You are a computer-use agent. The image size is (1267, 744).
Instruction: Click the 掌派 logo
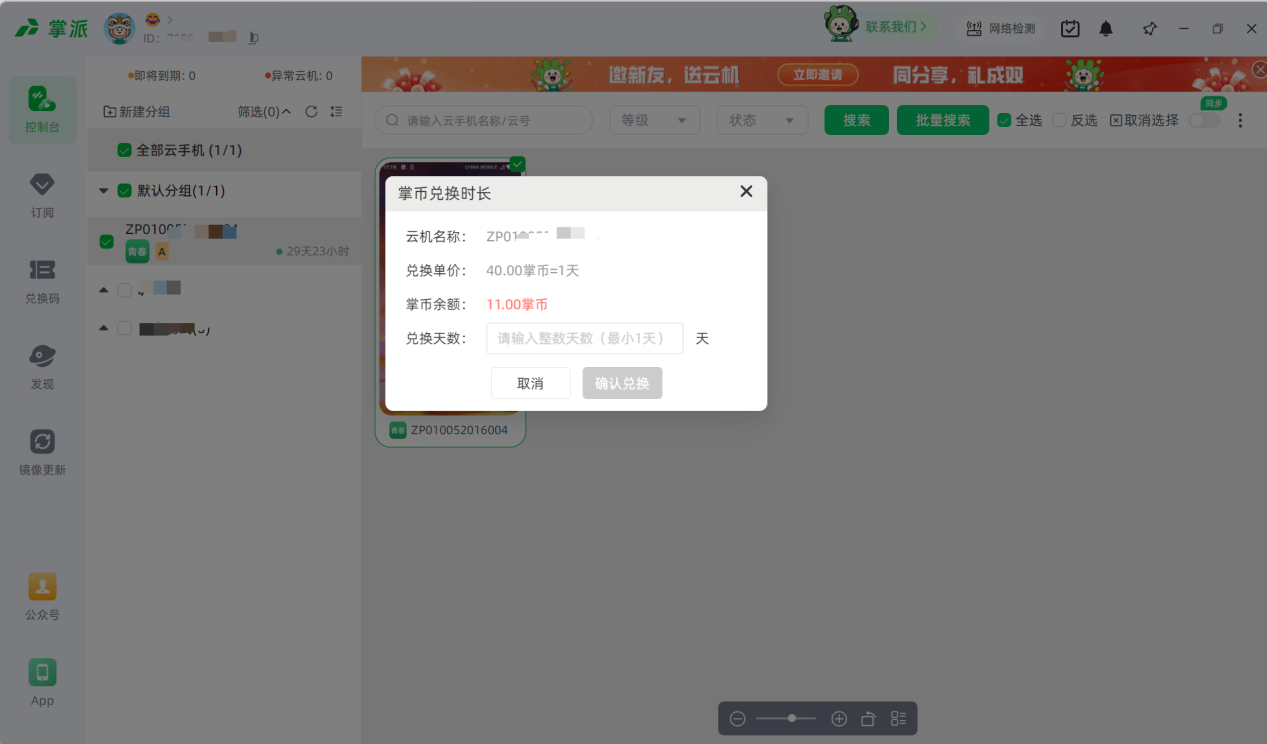coord(52,28)
